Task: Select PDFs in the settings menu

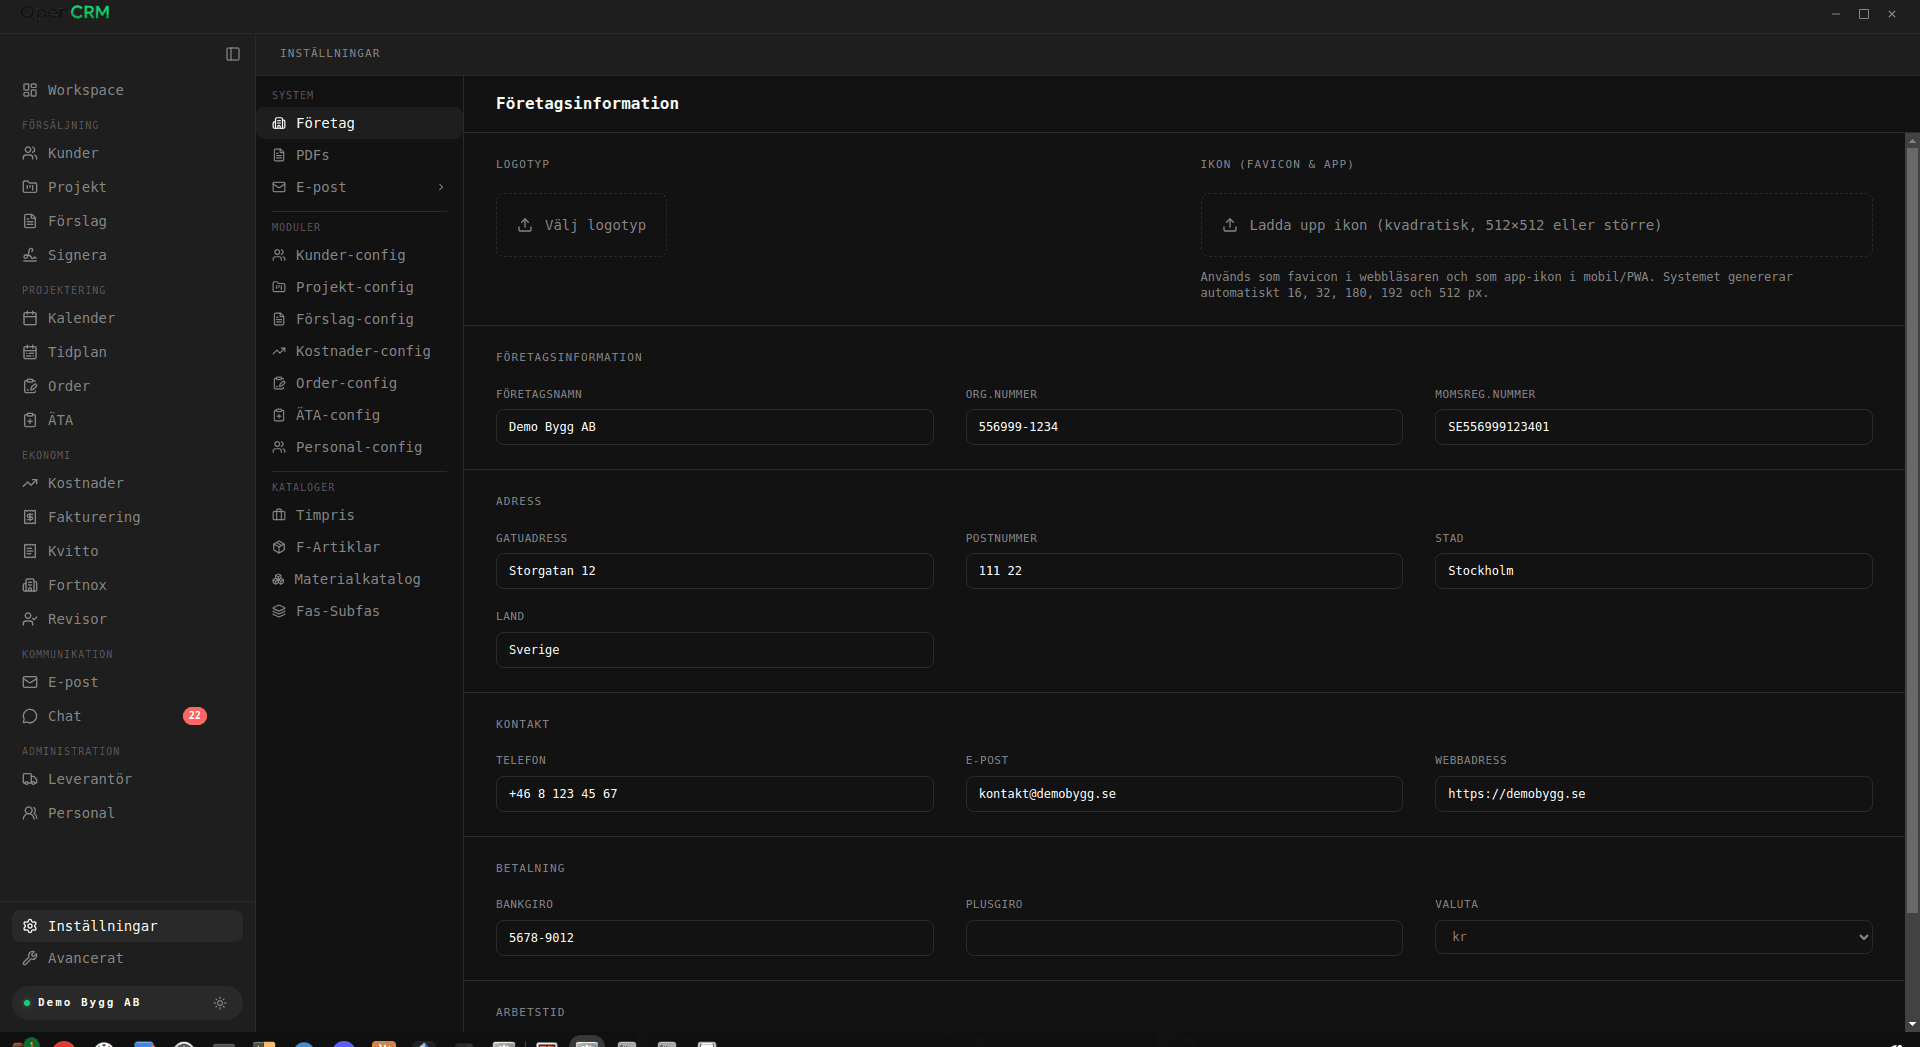Action: pos(360,155)
